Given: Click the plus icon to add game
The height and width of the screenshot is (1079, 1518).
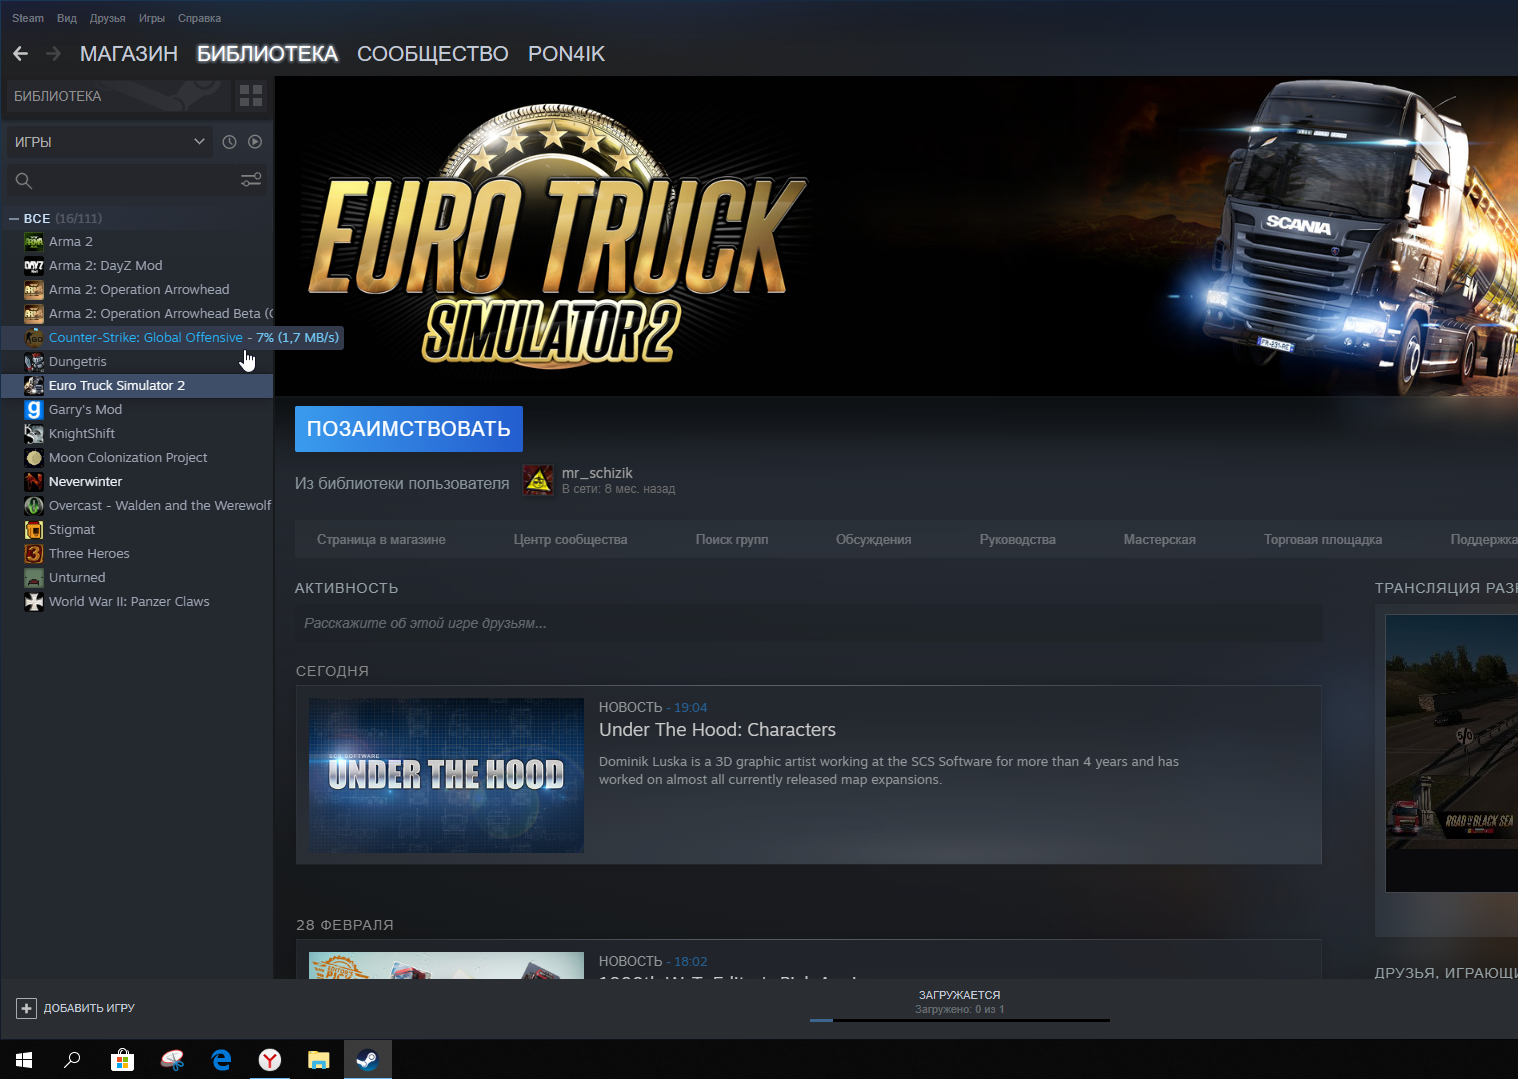Looking at the screenshot, I should (x=27, y=1008).
